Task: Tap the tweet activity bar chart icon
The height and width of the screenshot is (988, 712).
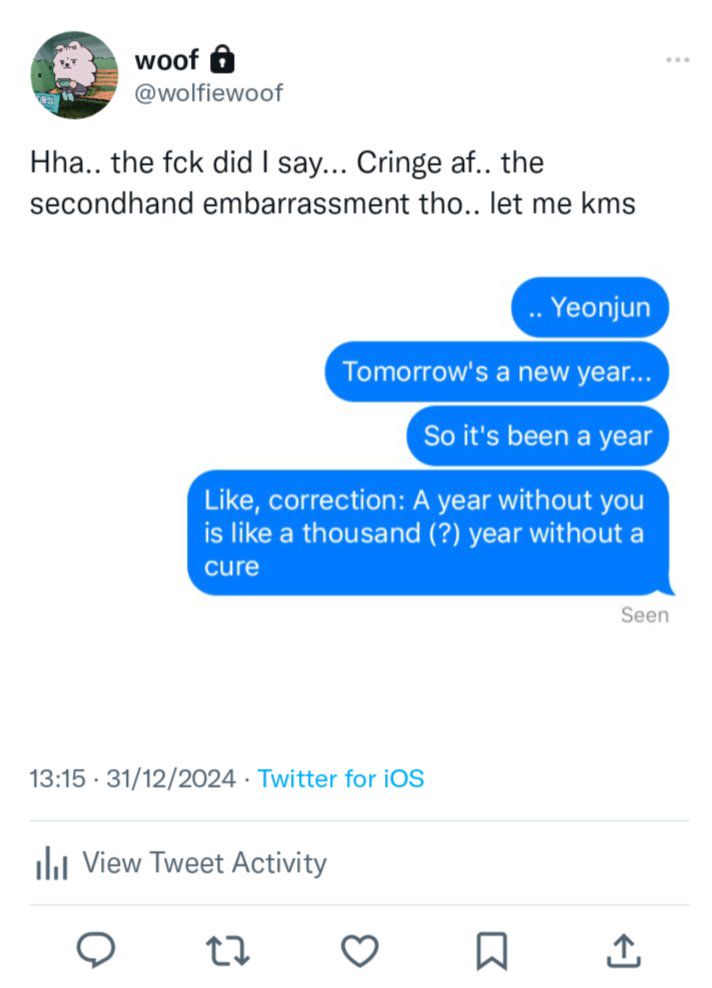Action: click(x=52, y=863)
